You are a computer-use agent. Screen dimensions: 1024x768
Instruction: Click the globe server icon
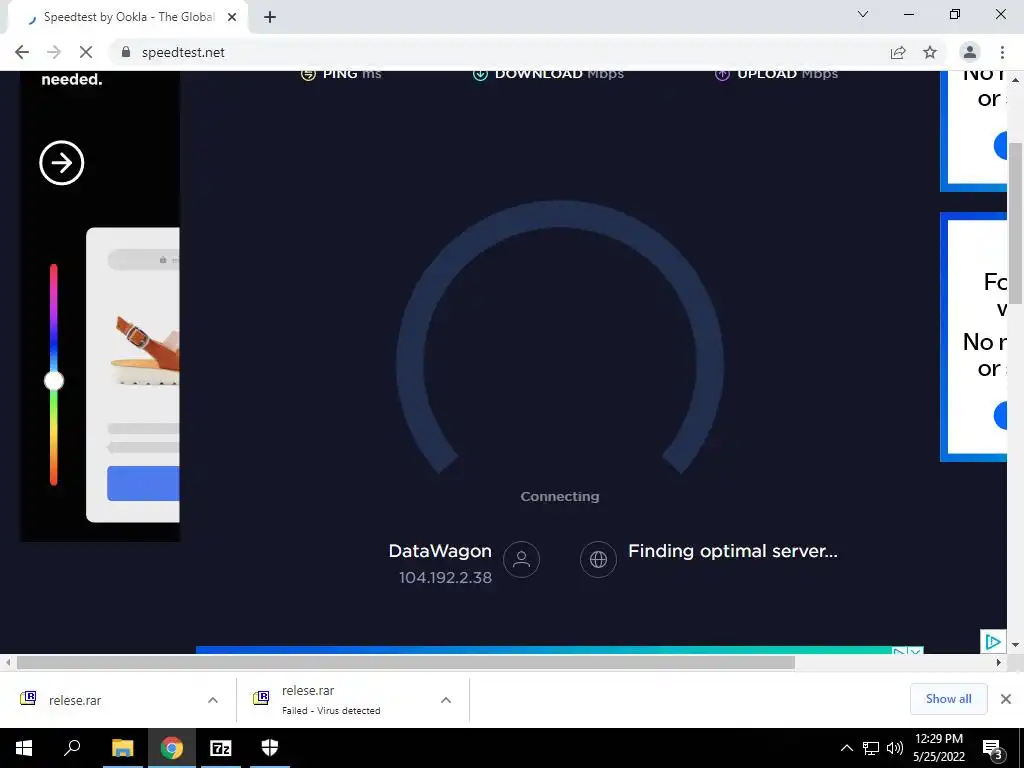[598, 560]
